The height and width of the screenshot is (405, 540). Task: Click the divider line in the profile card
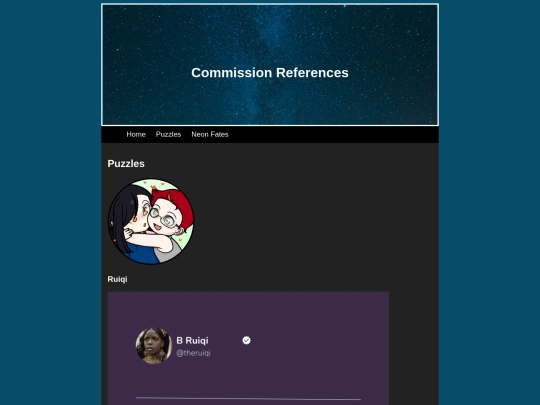click(248, 398)
